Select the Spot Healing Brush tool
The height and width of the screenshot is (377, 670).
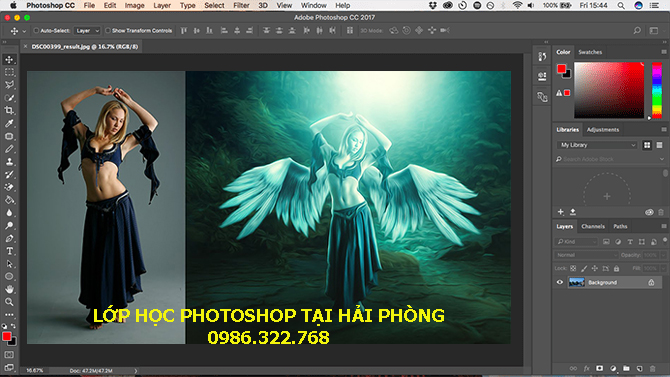click(9, 136)
